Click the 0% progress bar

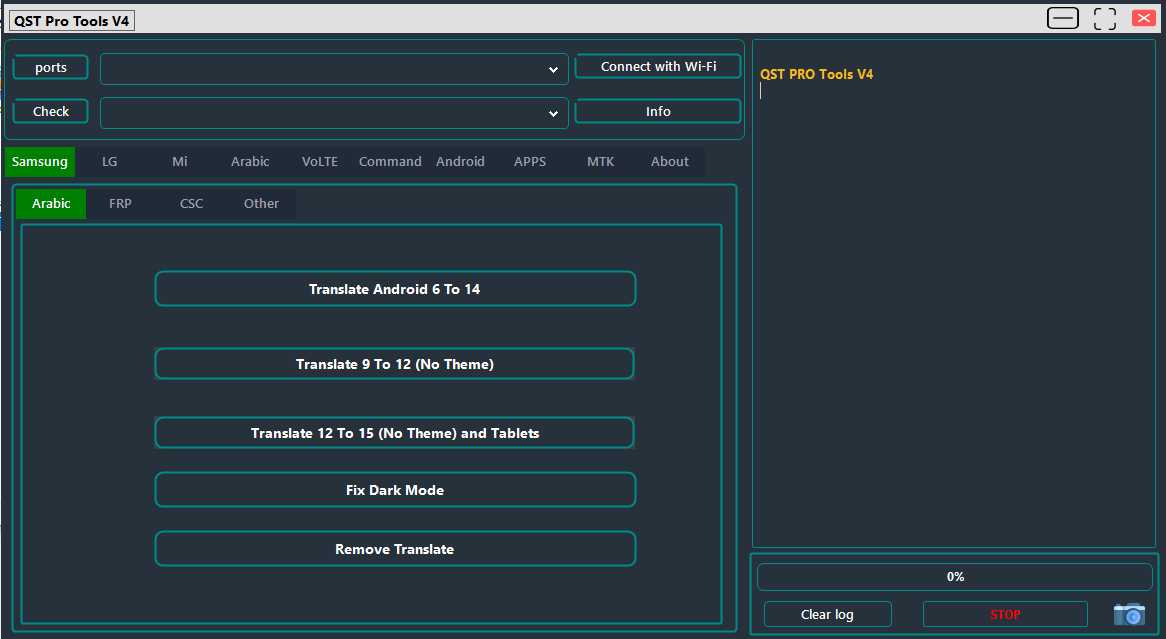pos(954,576)
